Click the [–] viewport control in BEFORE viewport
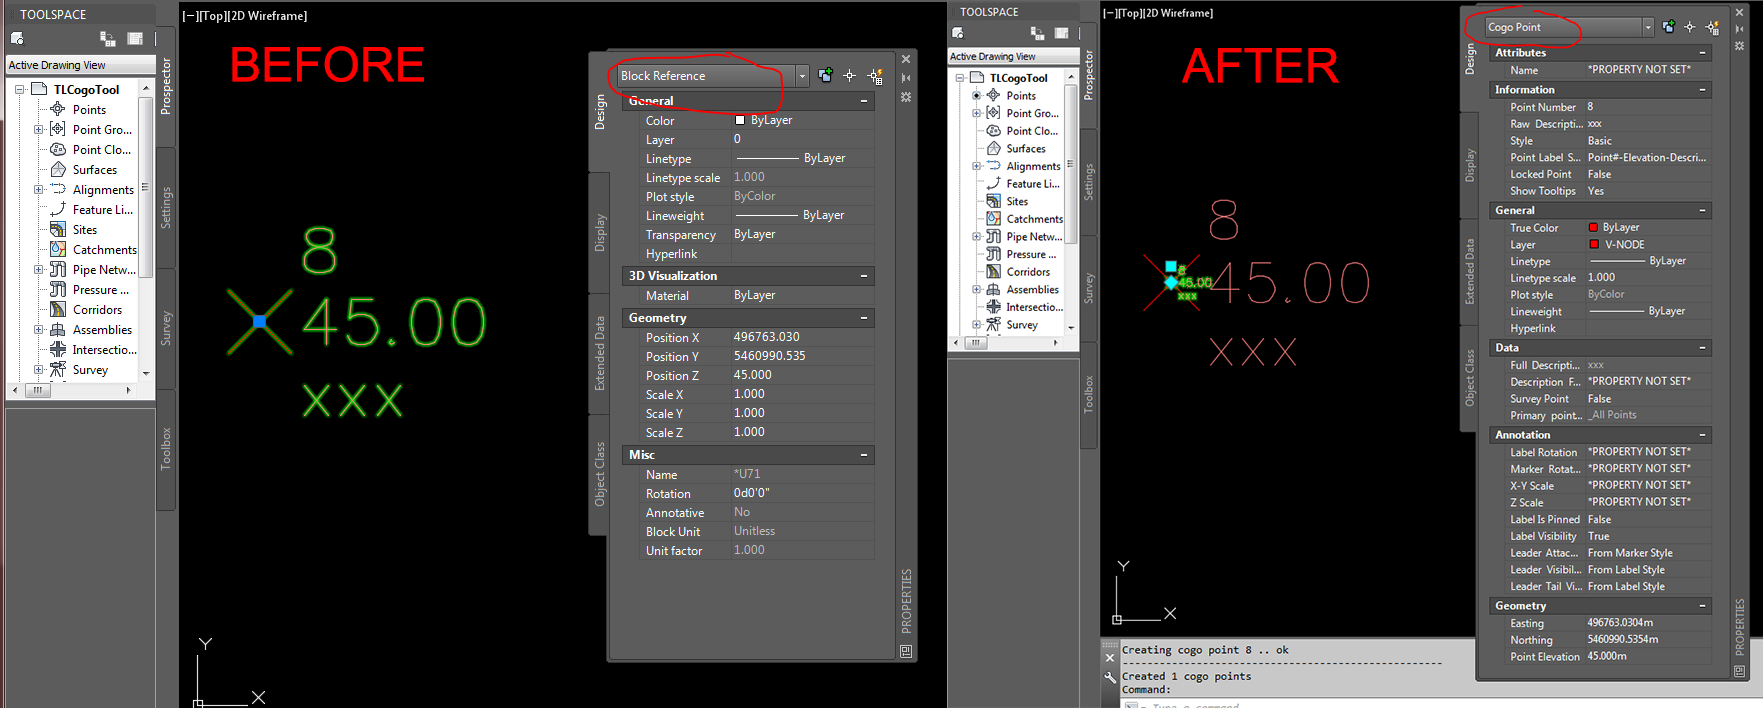Screen dimensions: 1763x708 tap(188, 16)
